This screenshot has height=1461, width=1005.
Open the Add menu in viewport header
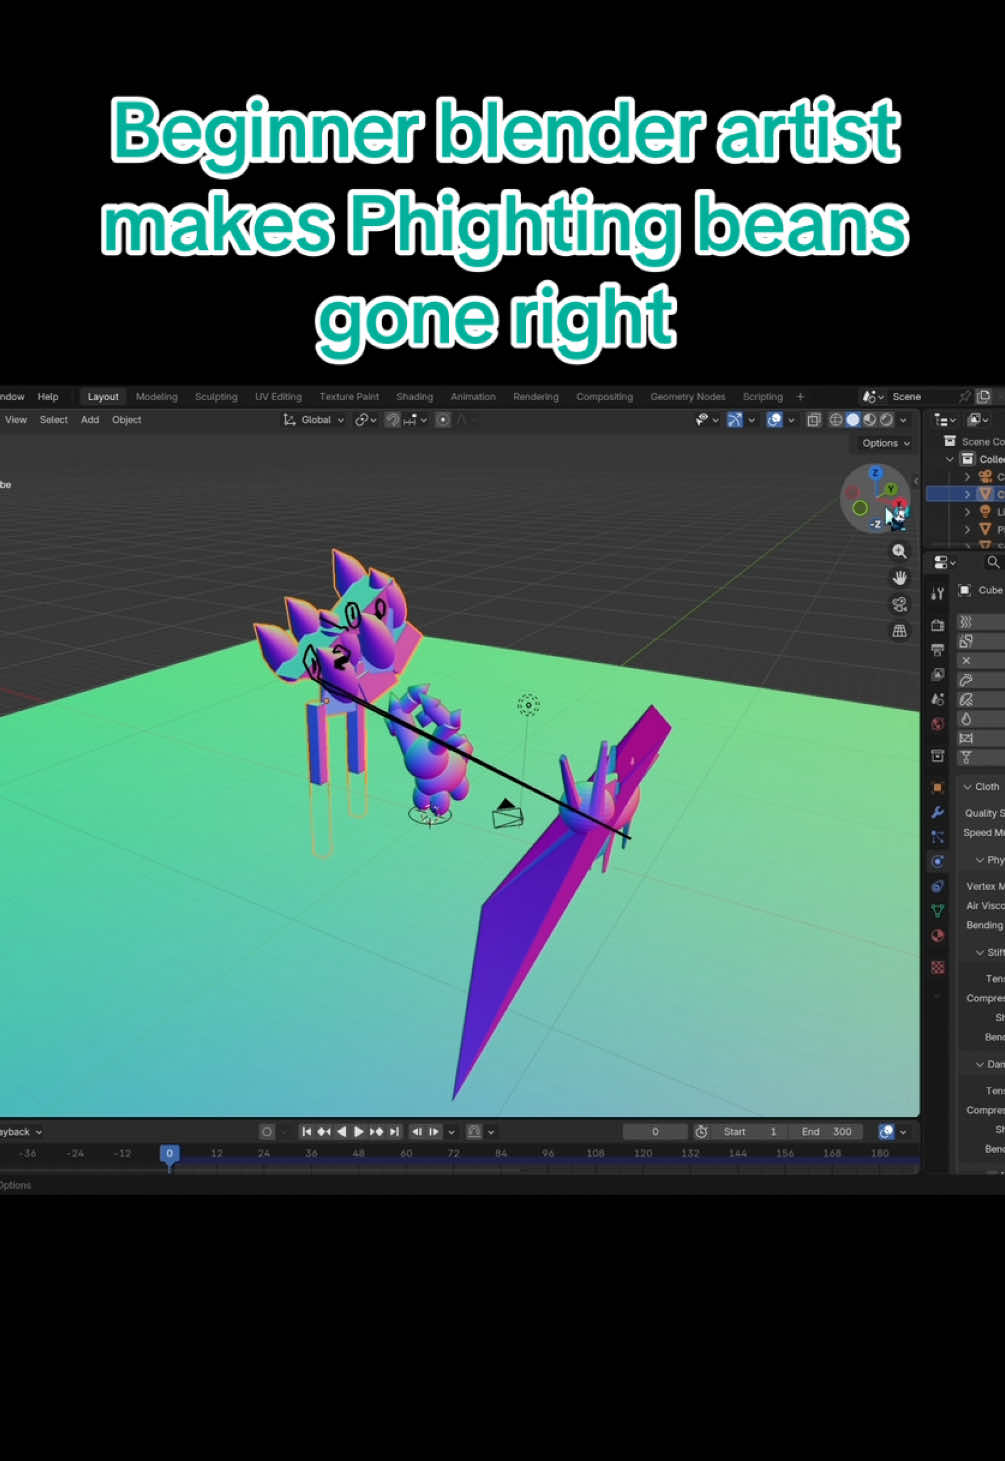(90, 420)
